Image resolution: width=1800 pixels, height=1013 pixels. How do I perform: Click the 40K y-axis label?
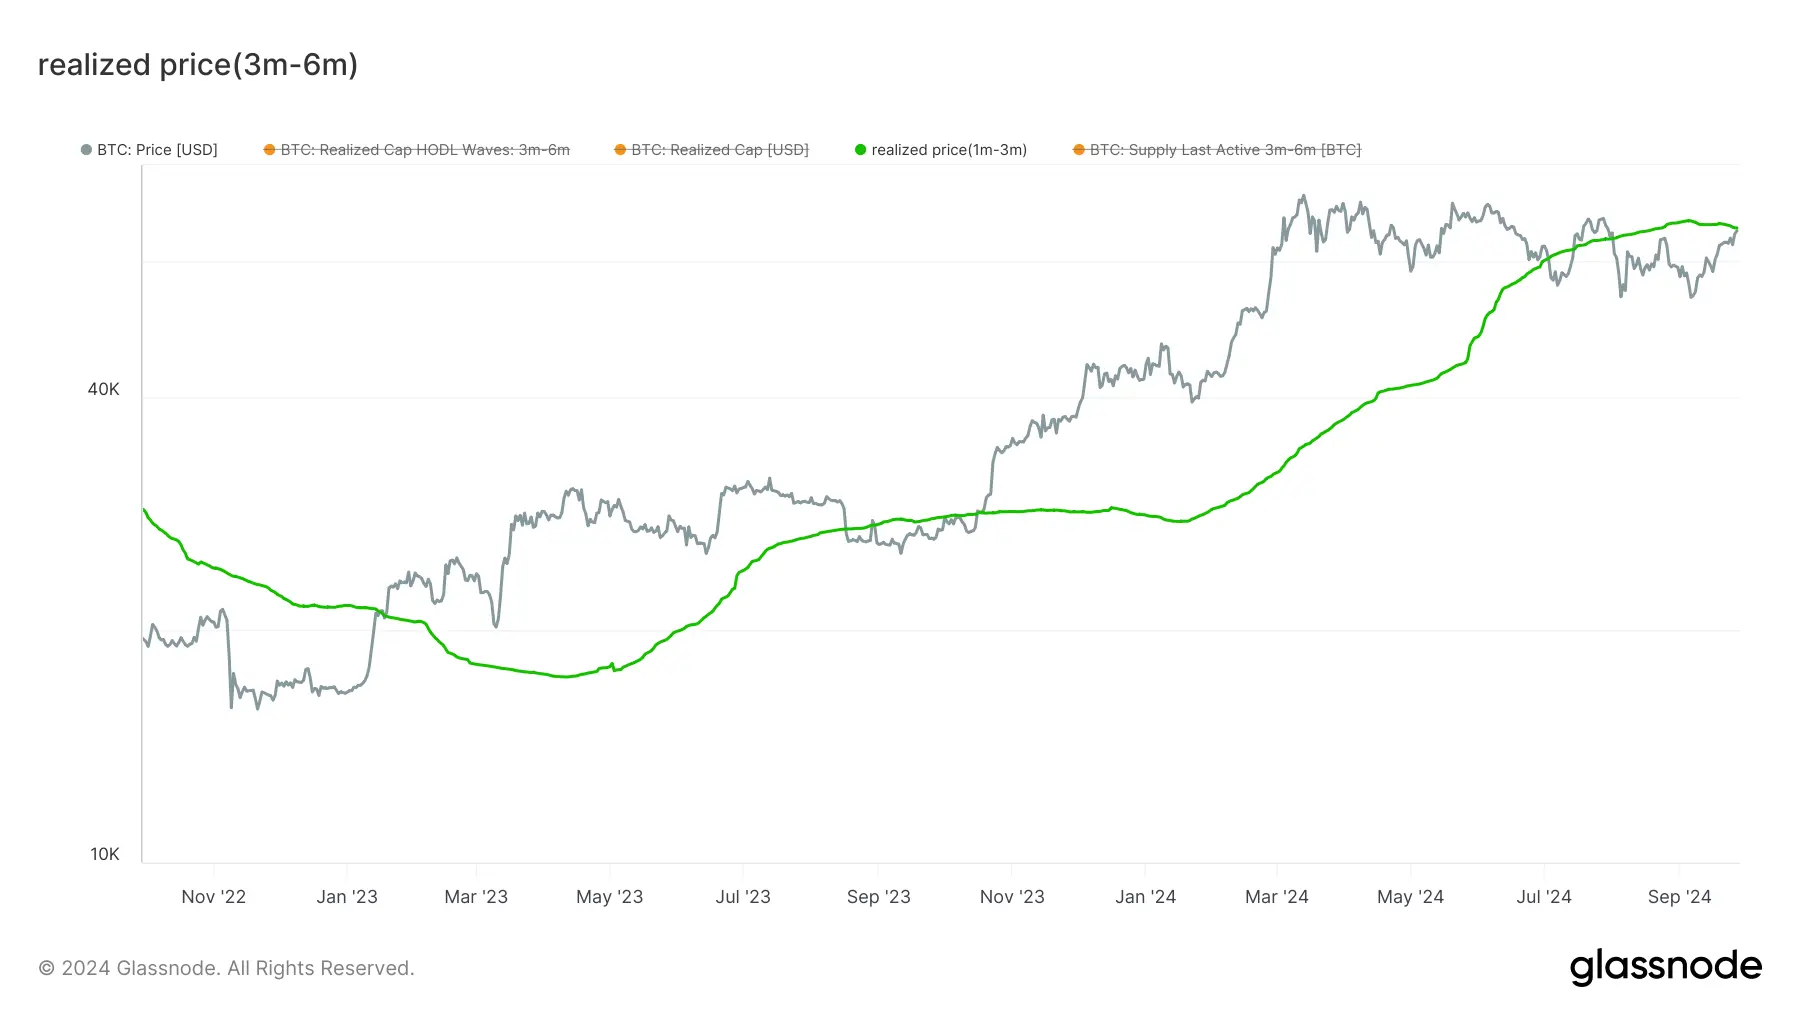104,389
